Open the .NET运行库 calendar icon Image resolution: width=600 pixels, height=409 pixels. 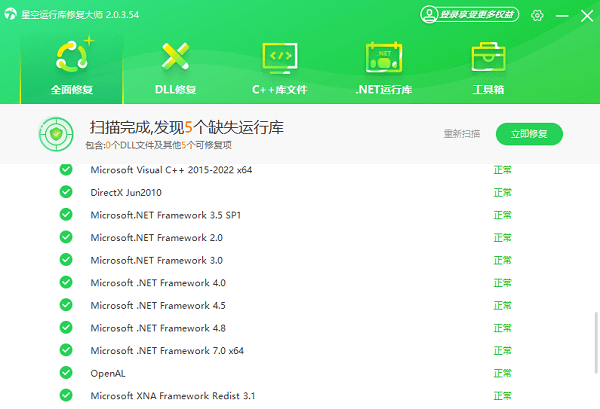384,57
